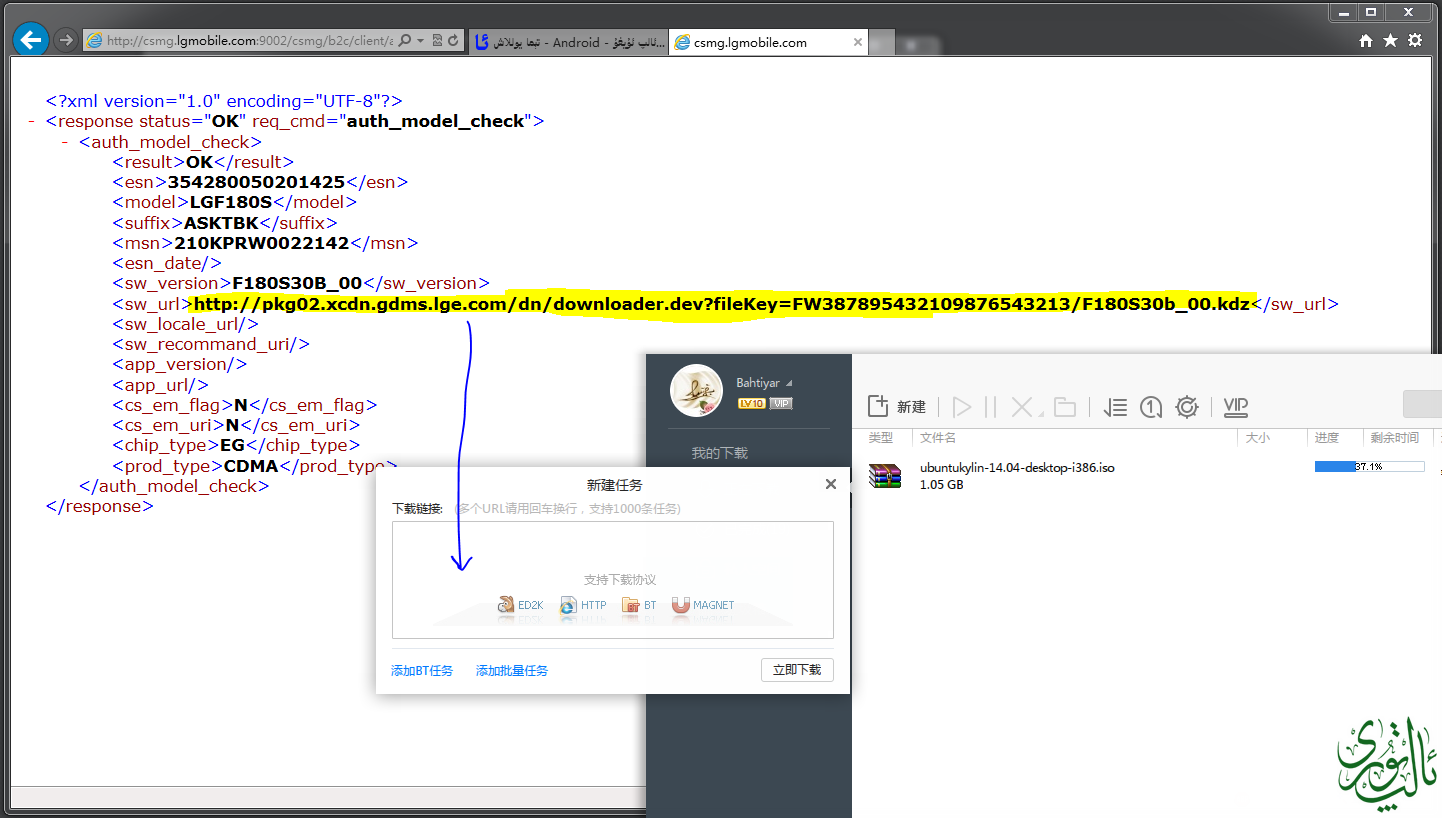Sort by size (大小) column header
The image size is (1442, 818).
coord(1258,438)
